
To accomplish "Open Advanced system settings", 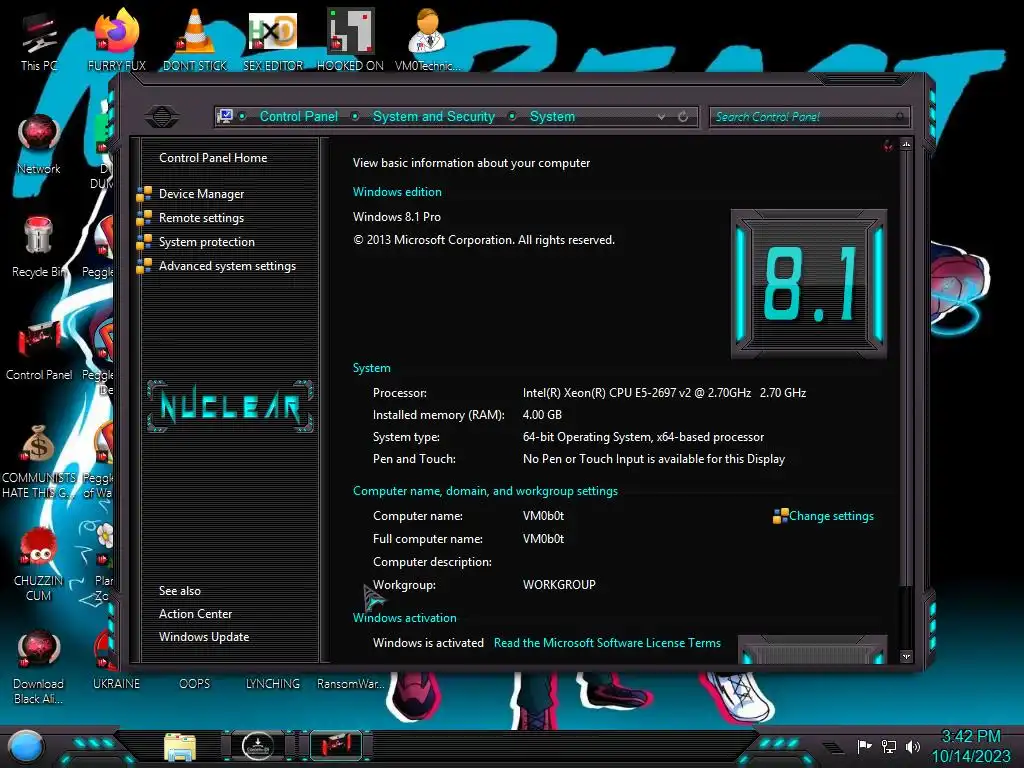I will [227, 266].
